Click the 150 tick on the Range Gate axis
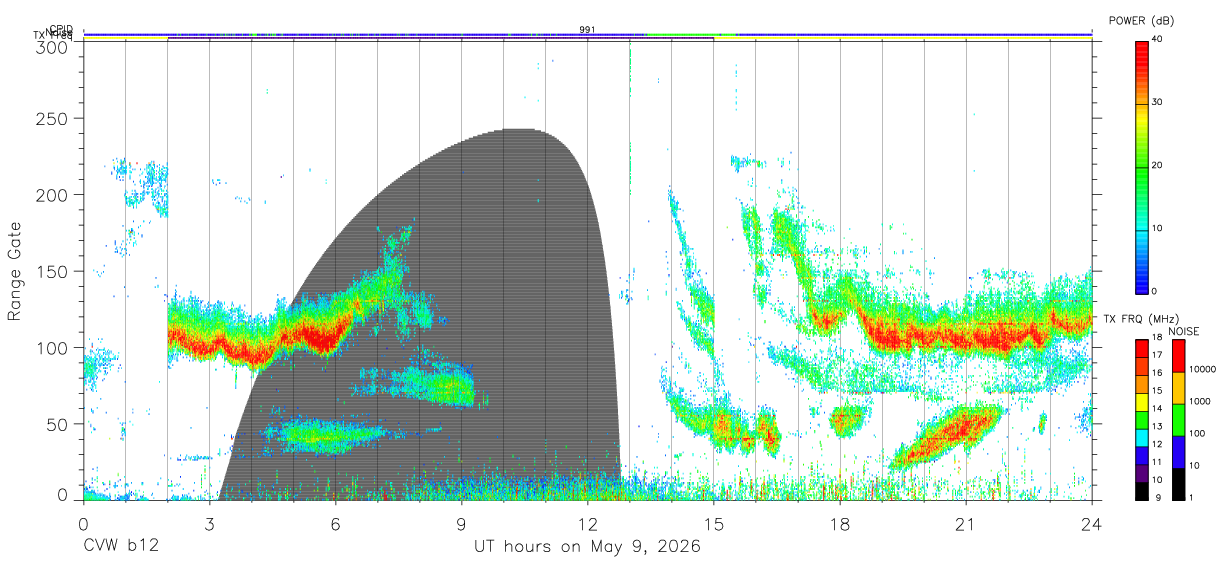Screen dimensions: 1228x567 (52, 271)
